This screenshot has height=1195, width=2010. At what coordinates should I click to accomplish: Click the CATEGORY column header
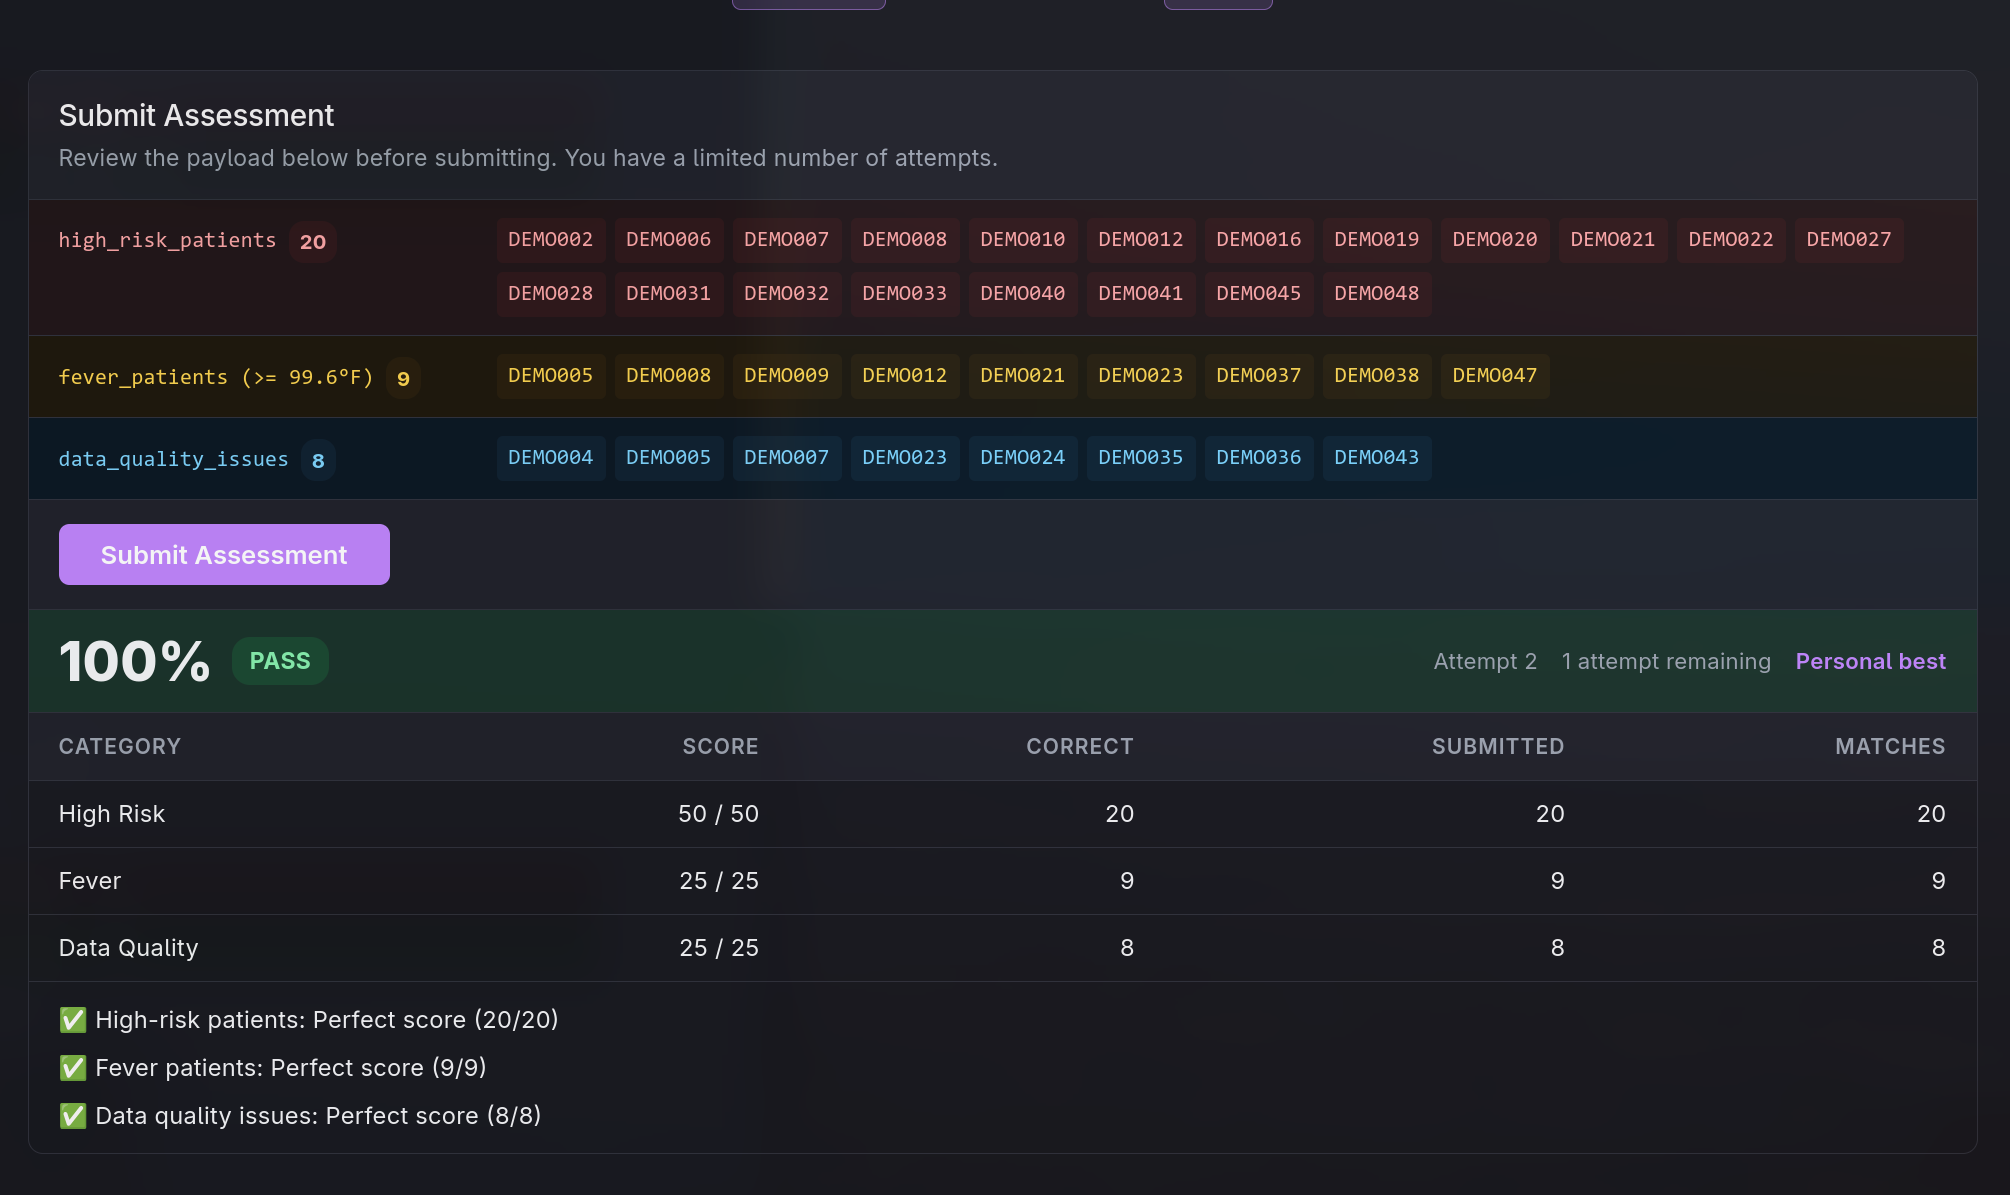tap(120, 747)
